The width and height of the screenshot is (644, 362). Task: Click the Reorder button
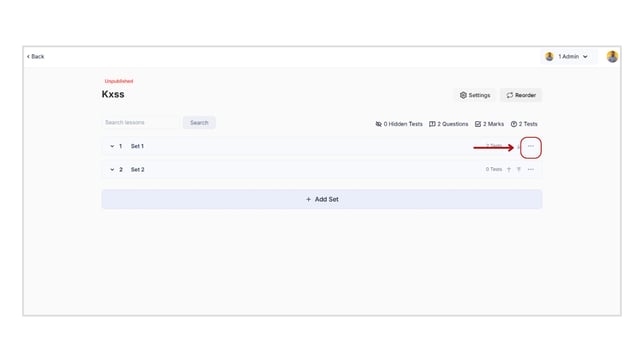(x=521, y=95)
